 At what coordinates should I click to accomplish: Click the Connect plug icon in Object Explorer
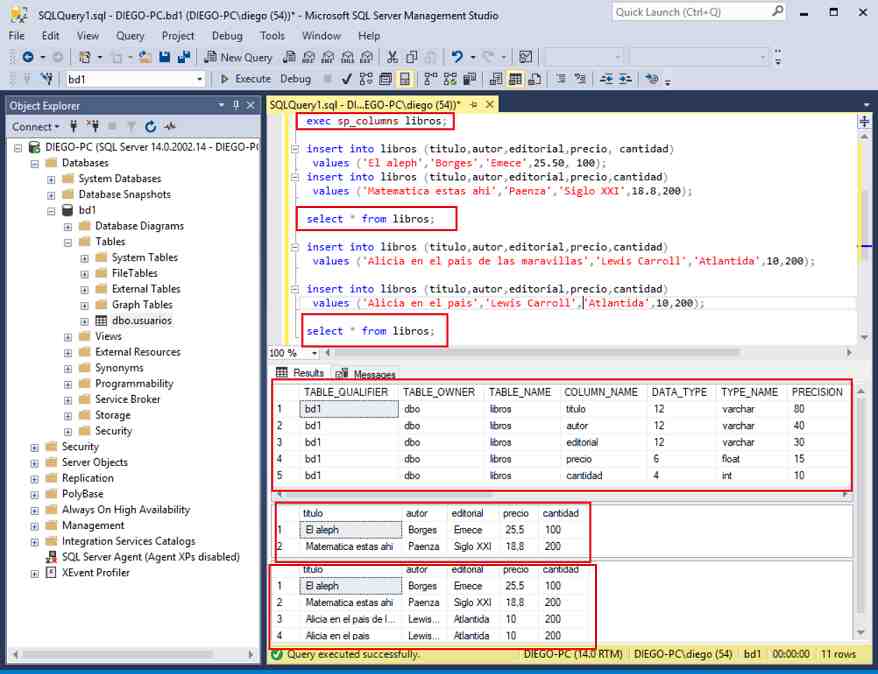pos(74,127)
